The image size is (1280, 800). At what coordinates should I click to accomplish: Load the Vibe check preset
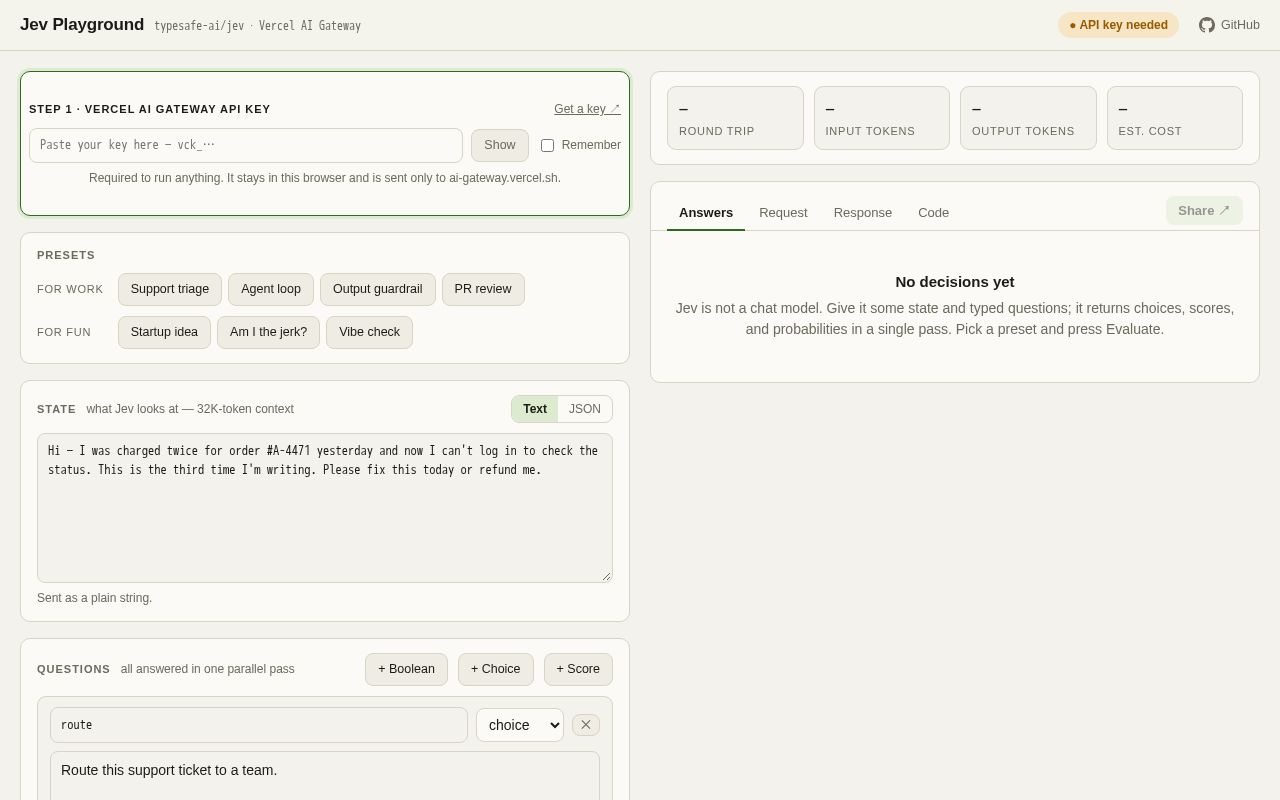point(369,332)
